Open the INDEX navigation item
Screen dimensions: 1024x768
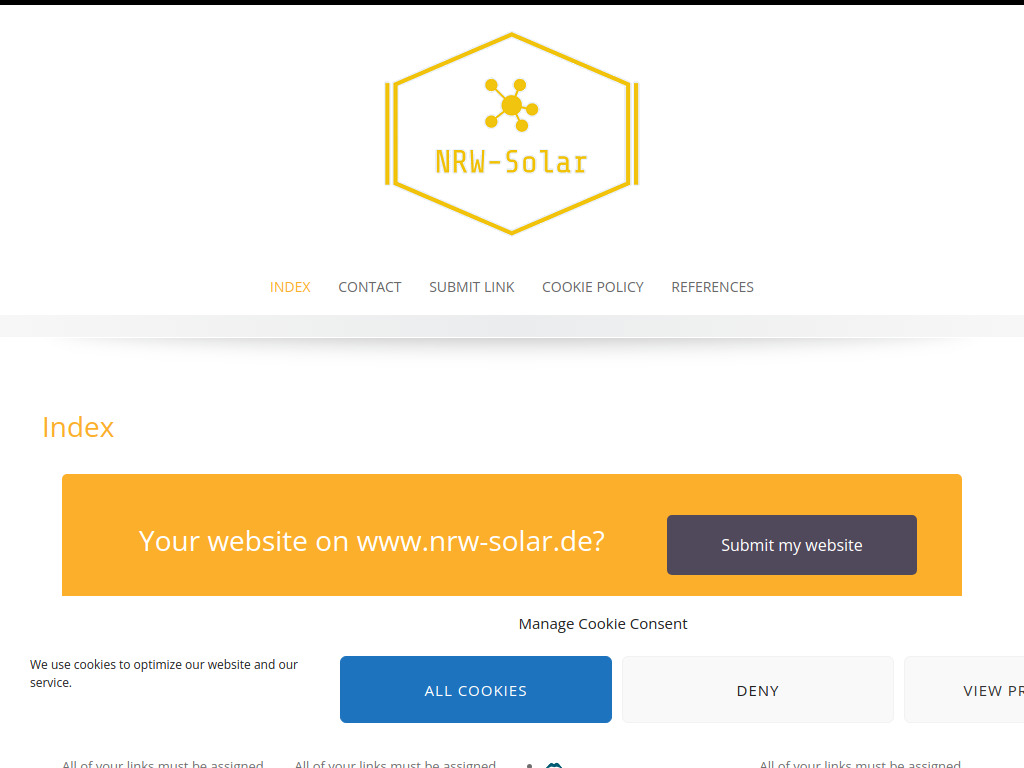click(x=290, y=287)
